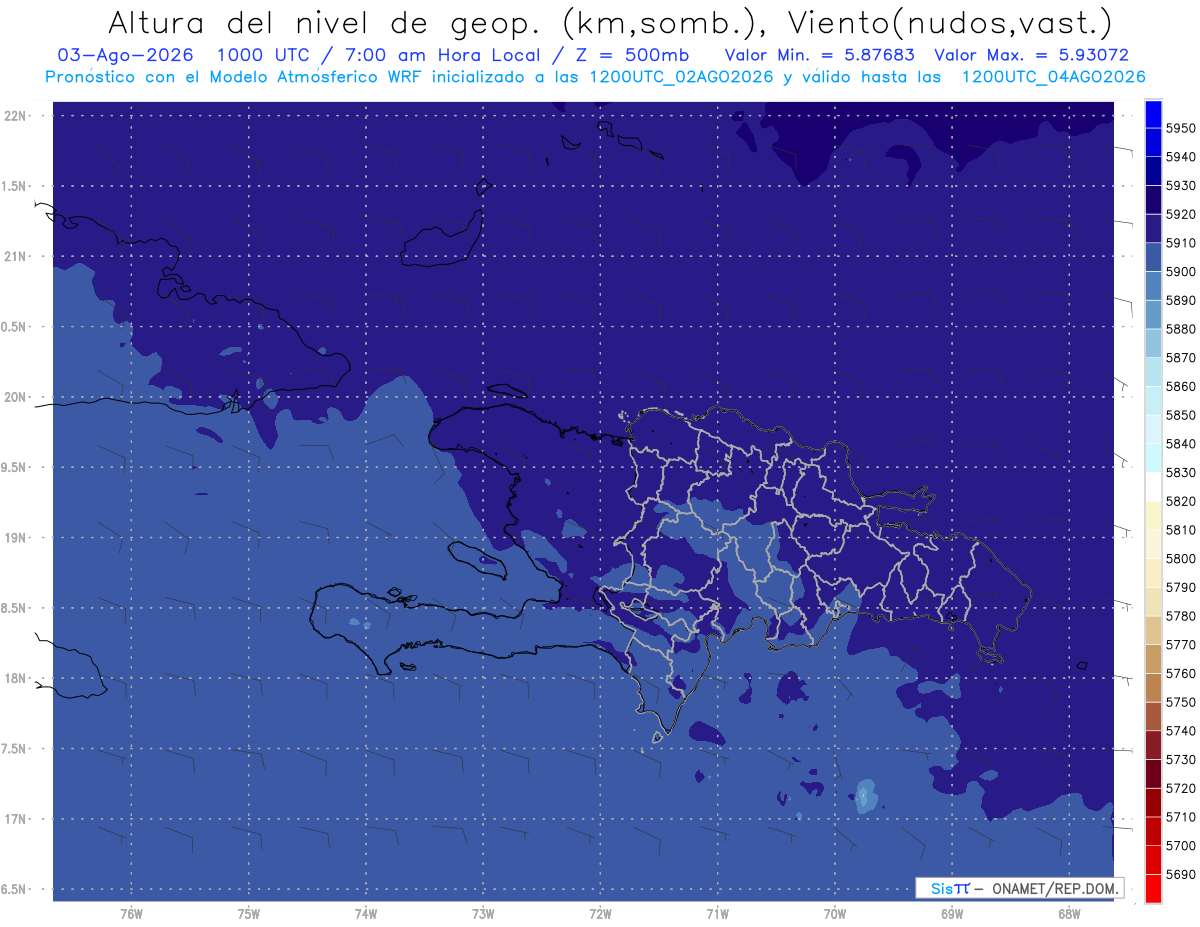
Task: Click the color bar segment between 5760 and 5770
Action: tap(1152, 659)
